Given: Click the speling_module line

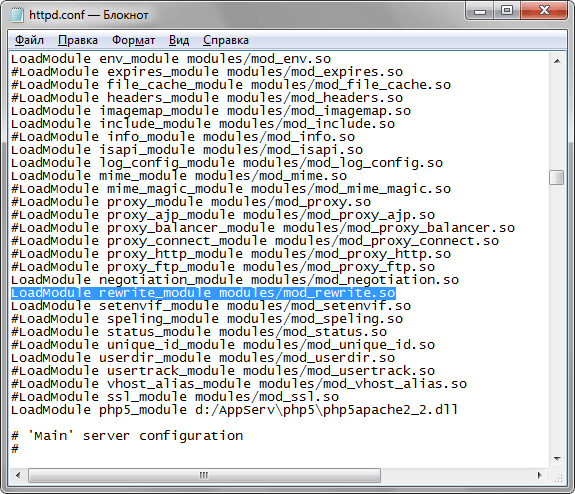Looking at the screenshot, I should [207, 319].
